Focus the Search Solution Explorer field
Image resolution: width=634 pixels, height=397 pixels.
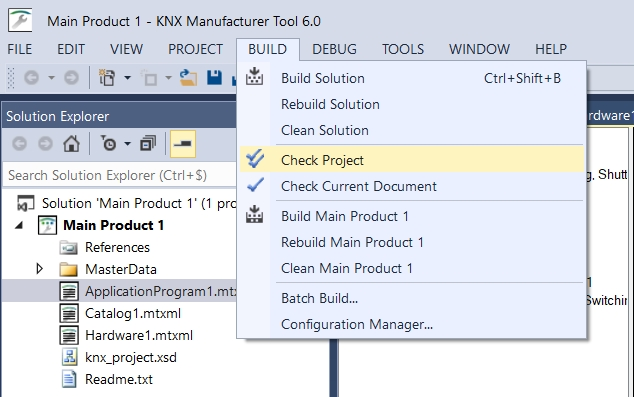tap(120, 175)
